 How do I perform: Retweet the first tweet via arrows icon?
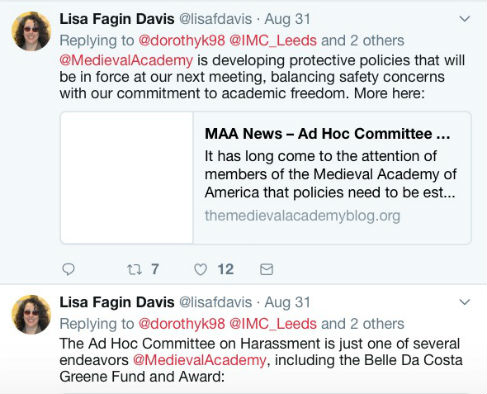pyautogui.click(x=134, y=269)
